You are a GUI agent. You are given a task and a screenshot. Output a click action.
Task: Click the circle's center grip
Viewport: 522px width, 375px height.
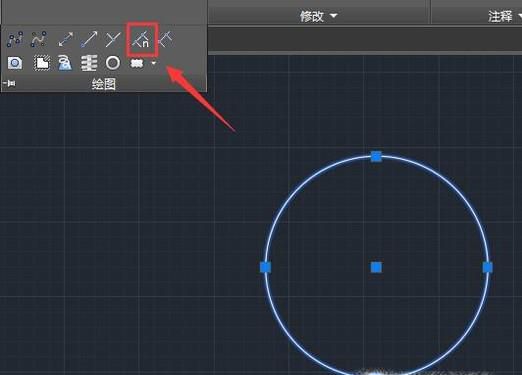point(376,267)
